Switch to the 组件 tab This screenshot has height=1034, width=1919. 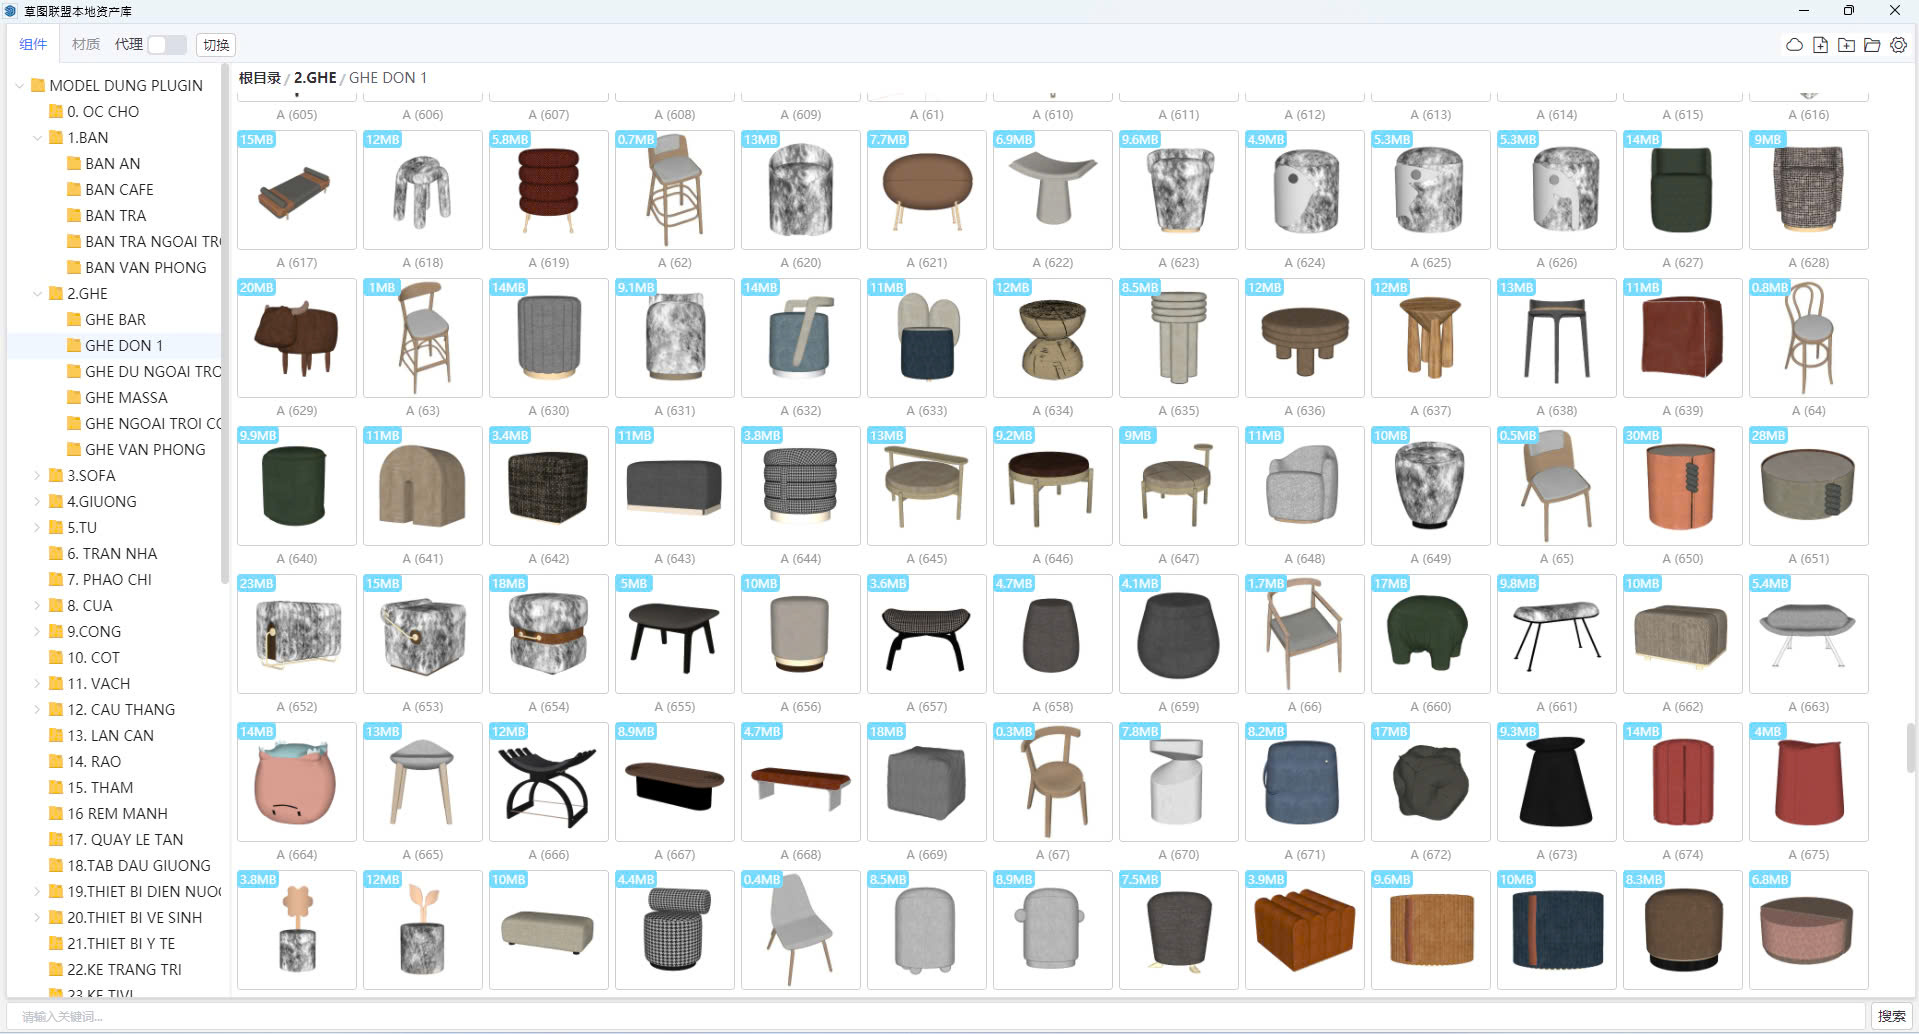[x=33, y=45]
